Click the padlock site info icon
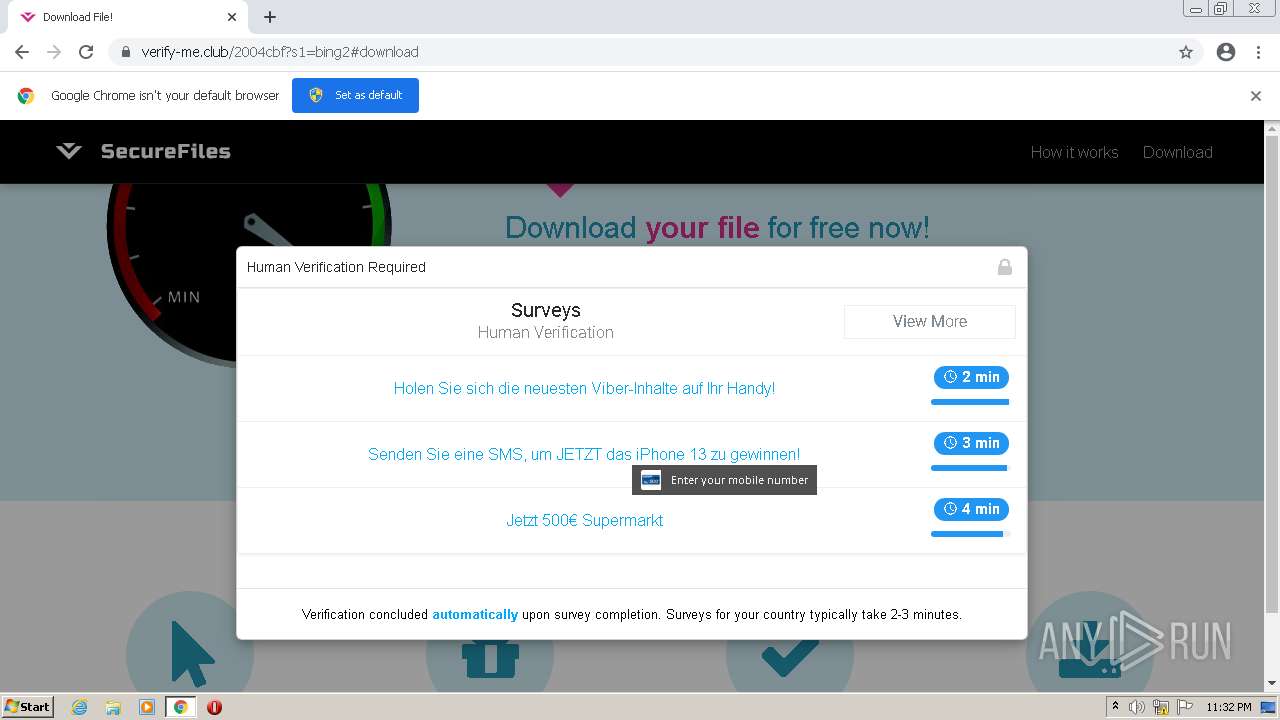Image resolution: width=1280 pixels, height=720 pixels. coord(126,52)
